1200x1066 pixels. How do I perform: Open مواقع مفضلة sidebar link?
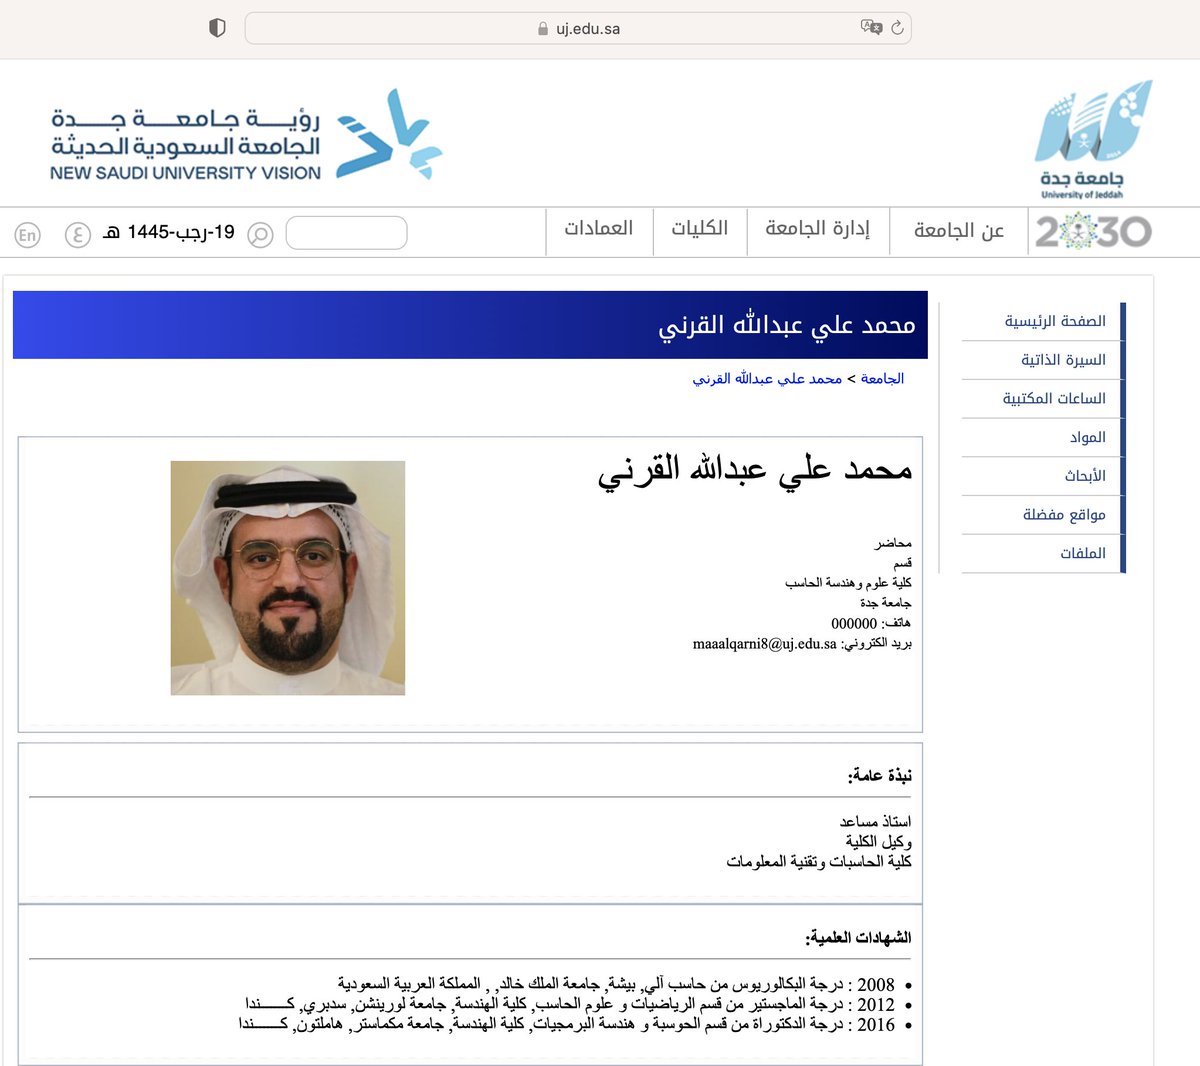point(1064,514)
